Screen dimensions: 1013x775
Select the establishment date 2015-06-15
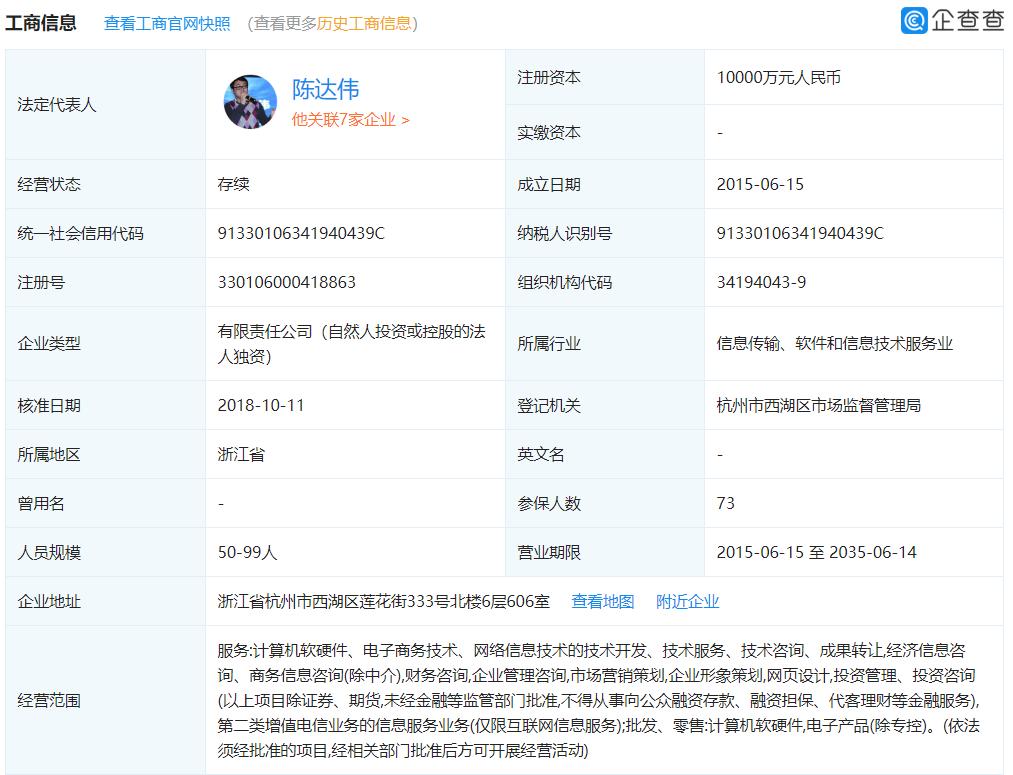(763, 183)
